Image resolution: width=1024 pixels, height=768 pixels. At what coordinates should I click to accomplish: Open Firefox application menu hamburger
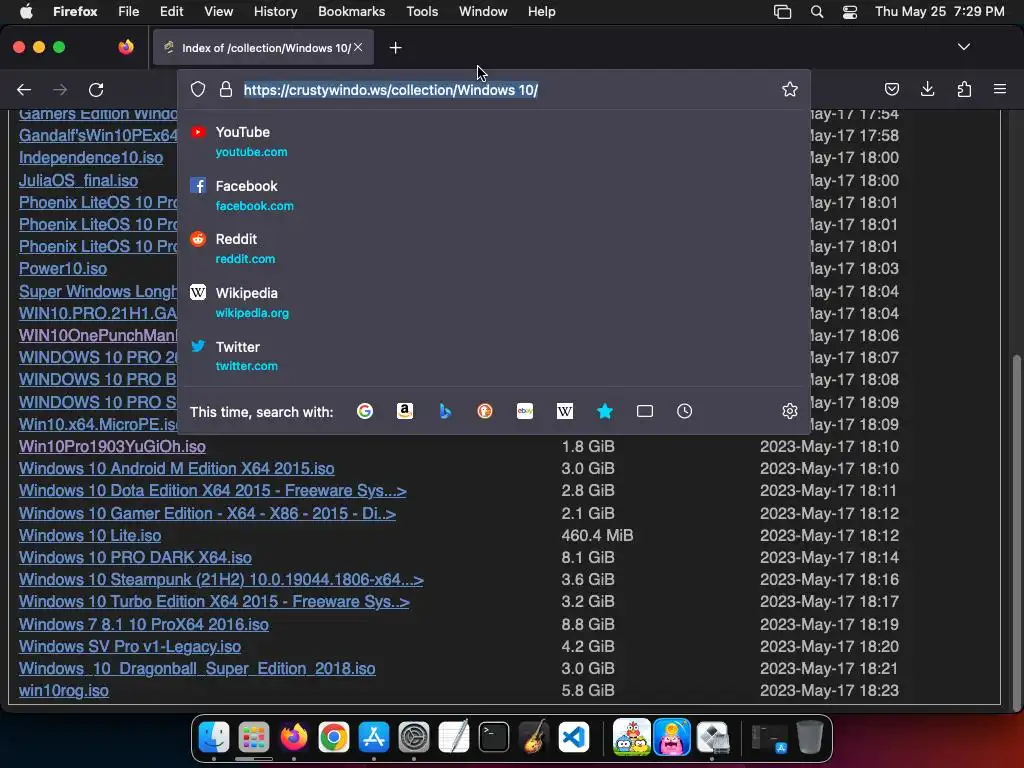point(1000,89)
